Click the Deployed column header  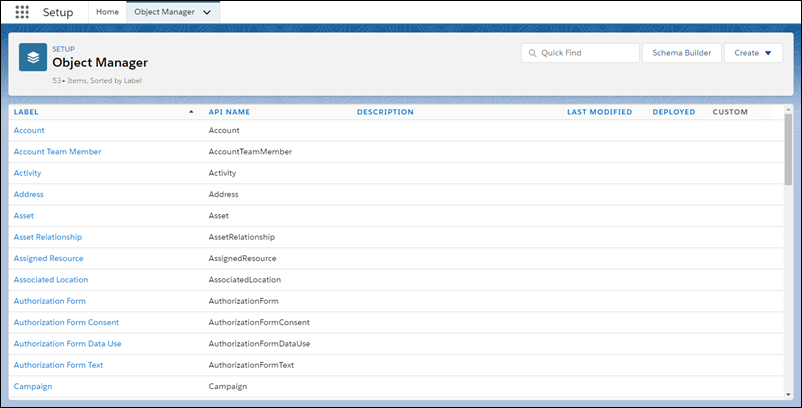point(673,112)
